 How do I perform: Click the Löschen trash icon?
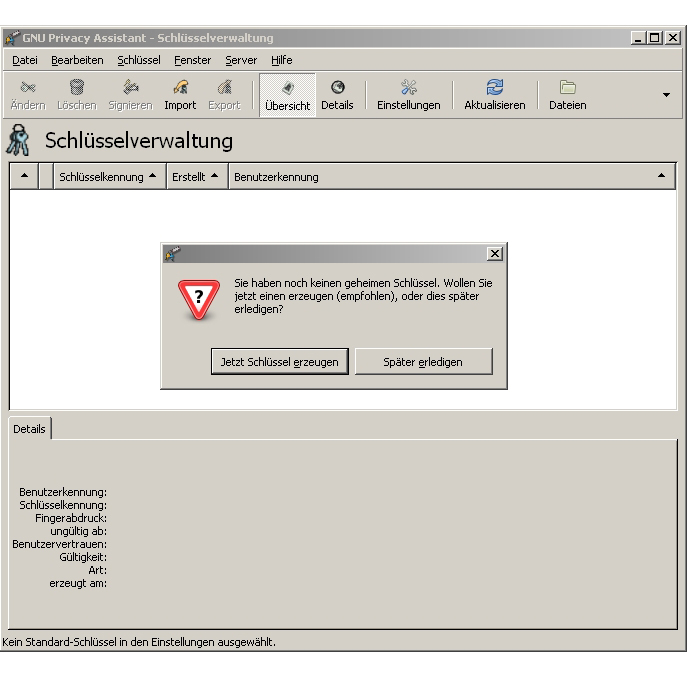coord(76,95)
